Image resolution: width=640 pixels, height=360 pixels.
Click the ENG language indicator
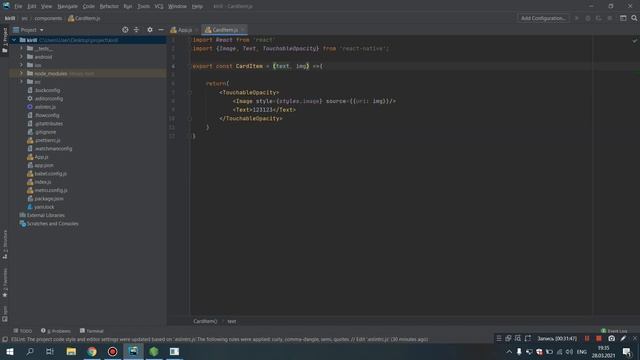tap(582, 351)
